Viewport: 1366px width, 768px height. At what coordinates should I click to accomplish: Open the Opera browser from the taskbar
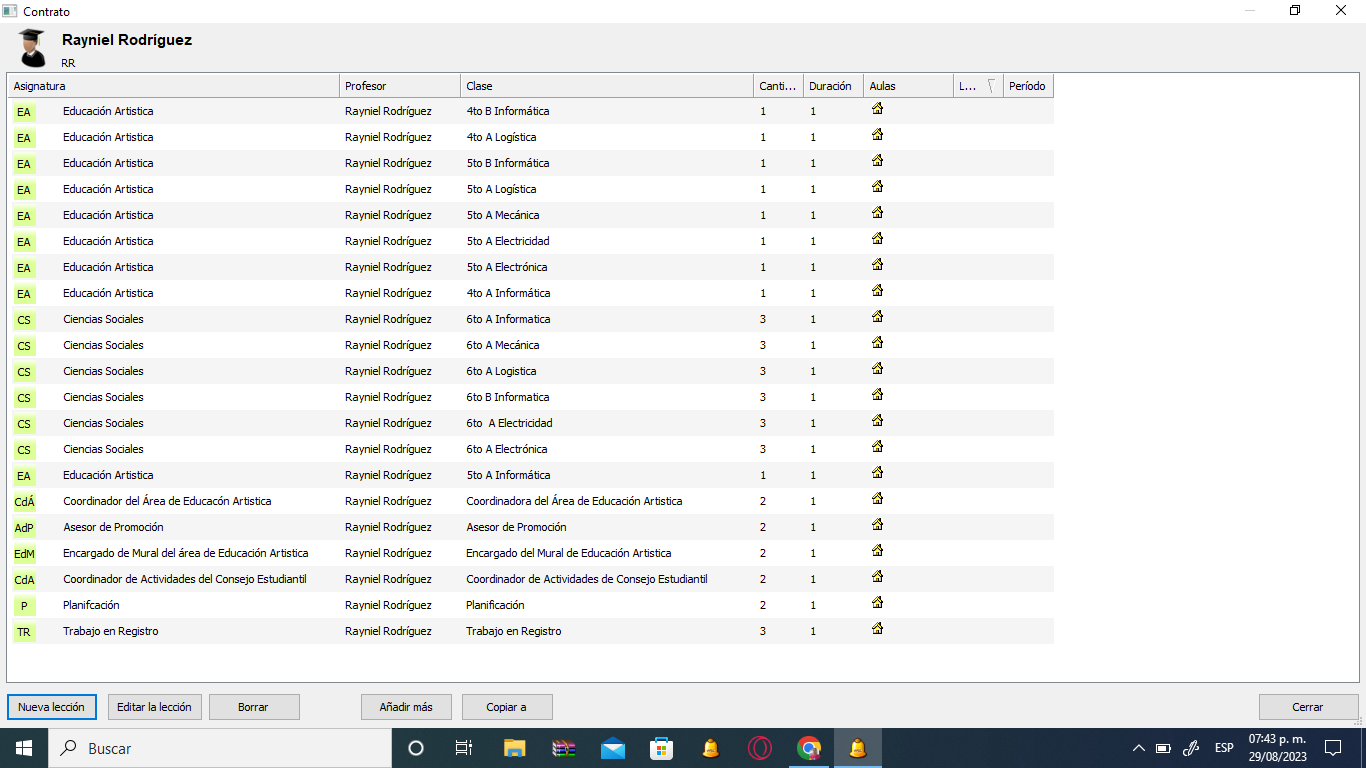(x=760, y=748)
